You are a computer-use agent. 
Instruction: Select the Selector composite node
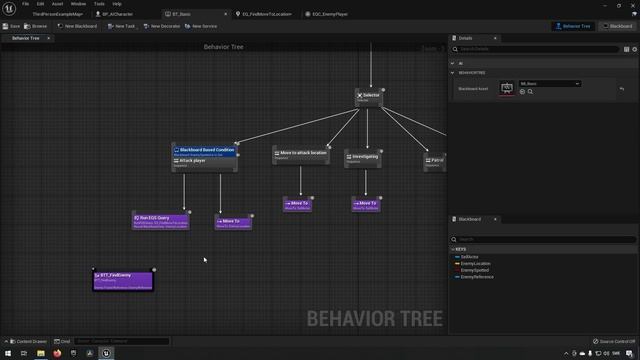[369, 97]
